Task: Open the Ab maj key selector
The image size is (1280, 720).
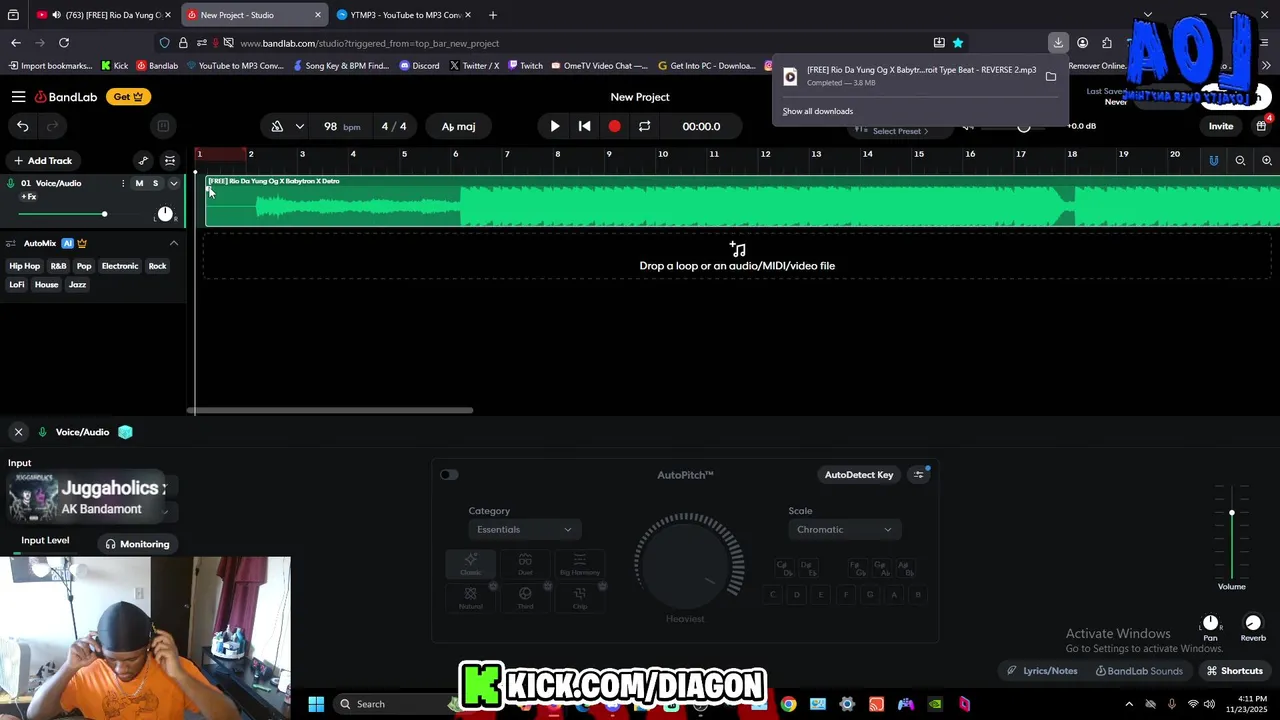Action: click(458, 127)
